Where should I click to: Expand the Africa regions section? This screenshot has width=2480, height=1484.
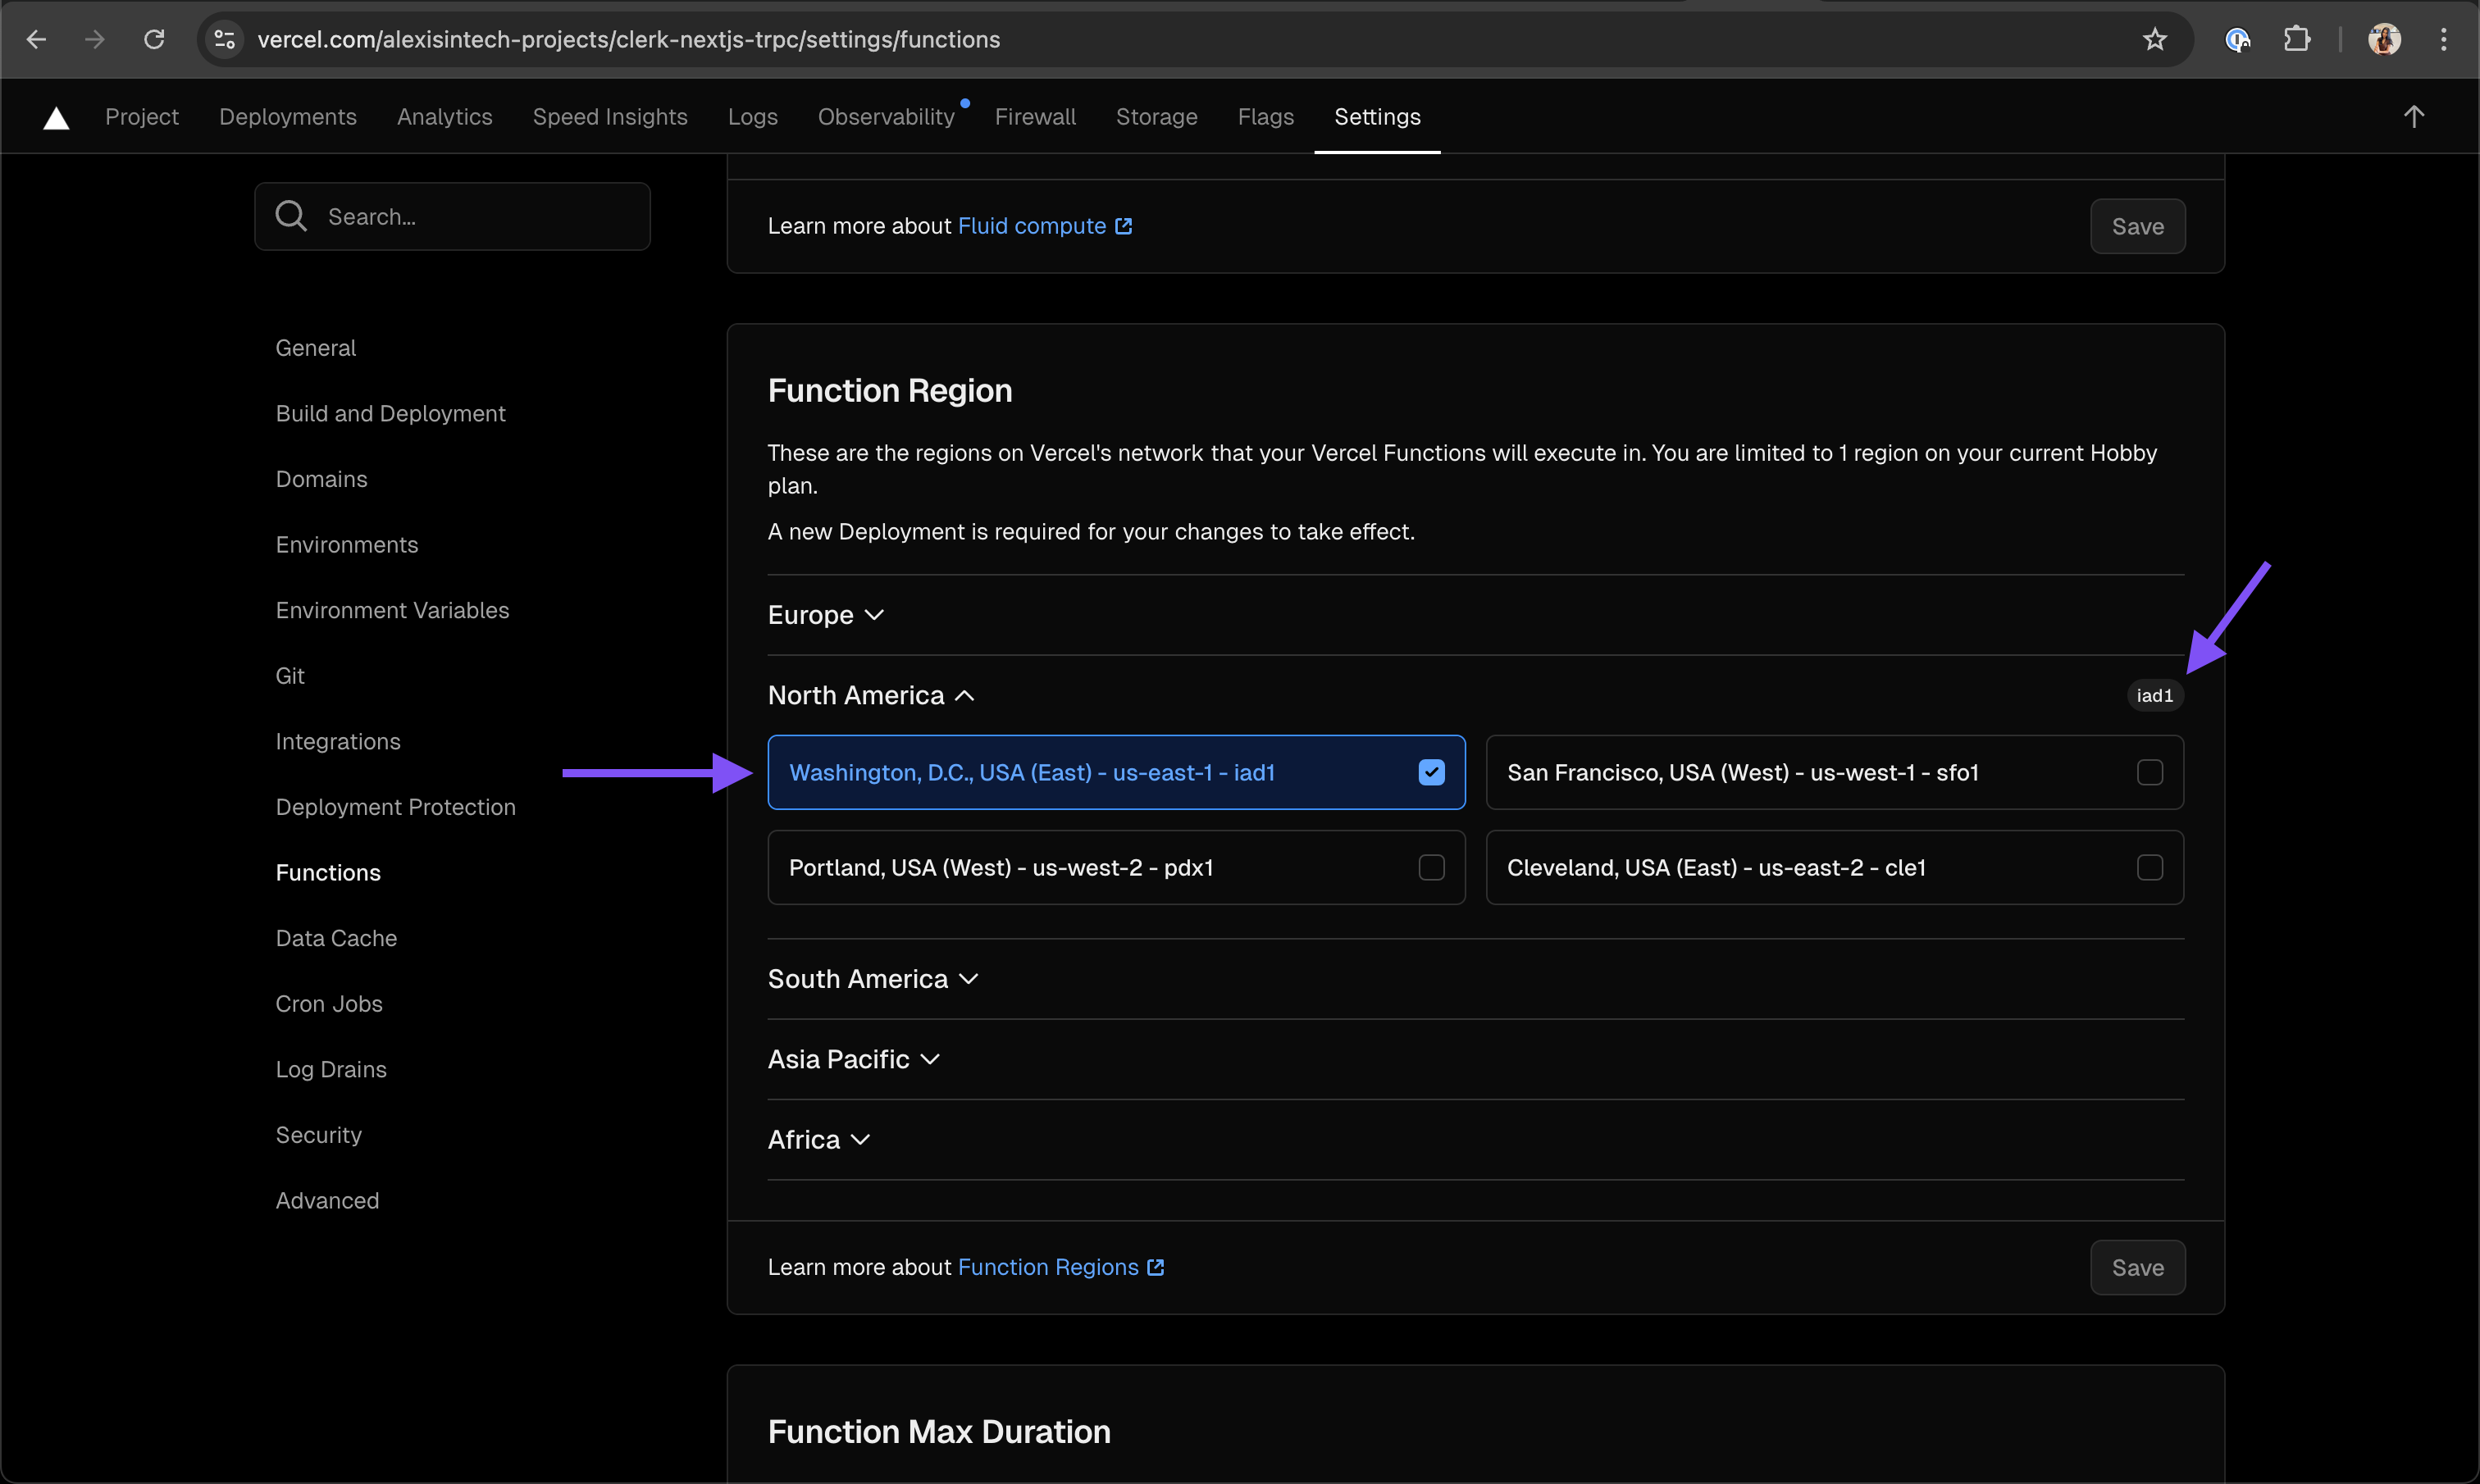tap(819, 1139)
